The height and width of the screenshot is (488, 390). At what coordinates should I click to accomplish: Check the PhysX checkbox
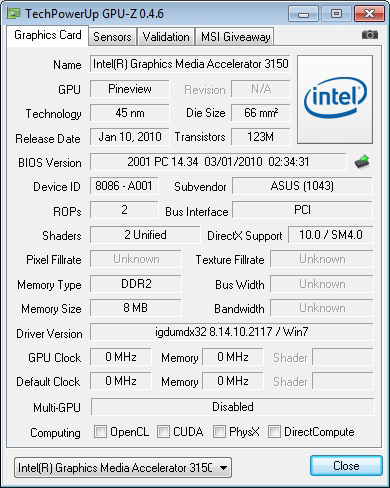[219, 431]
